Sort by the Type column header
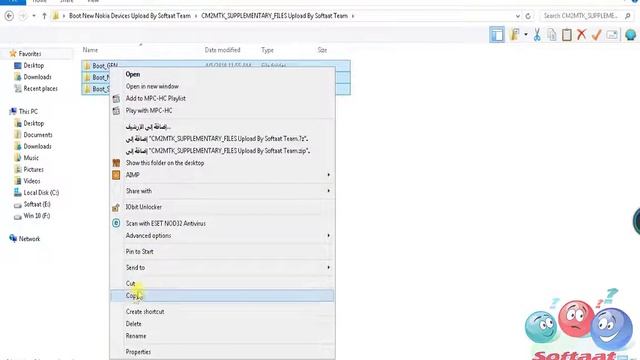 [x=267, y=50]
